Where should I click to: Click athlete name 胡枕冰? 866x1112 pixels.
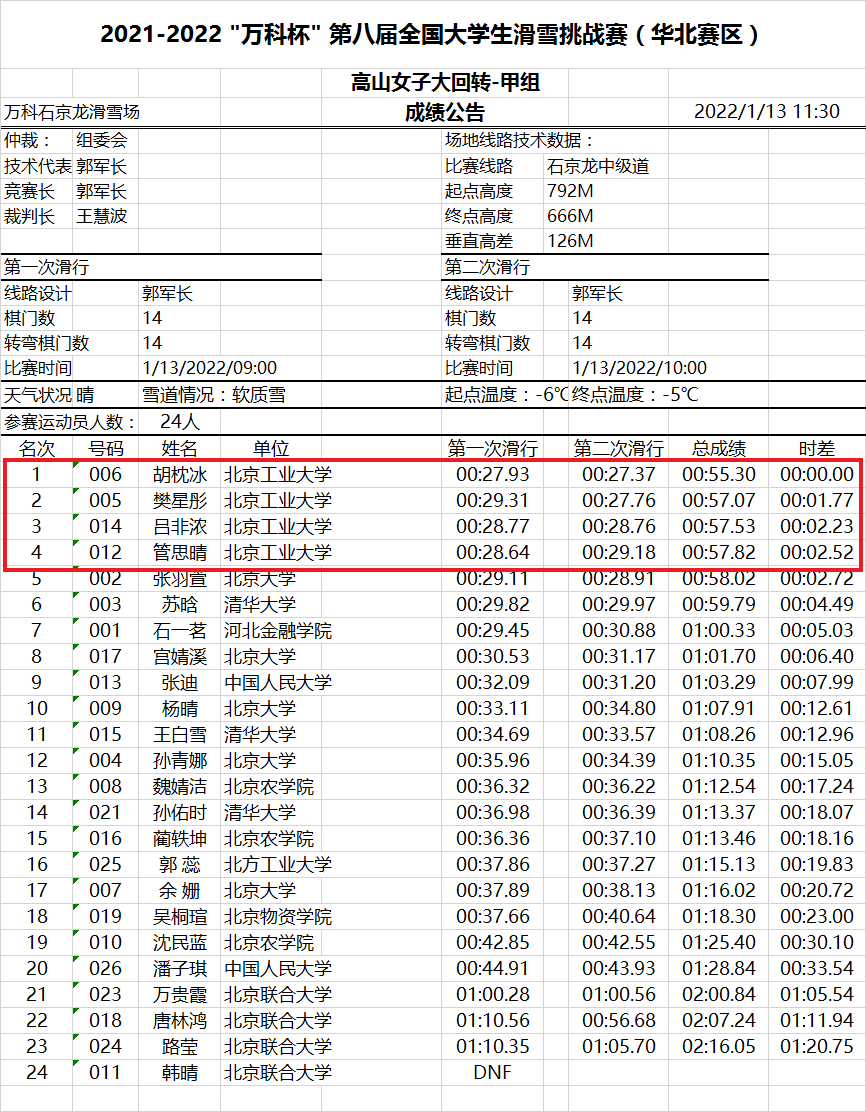point(179,474)
